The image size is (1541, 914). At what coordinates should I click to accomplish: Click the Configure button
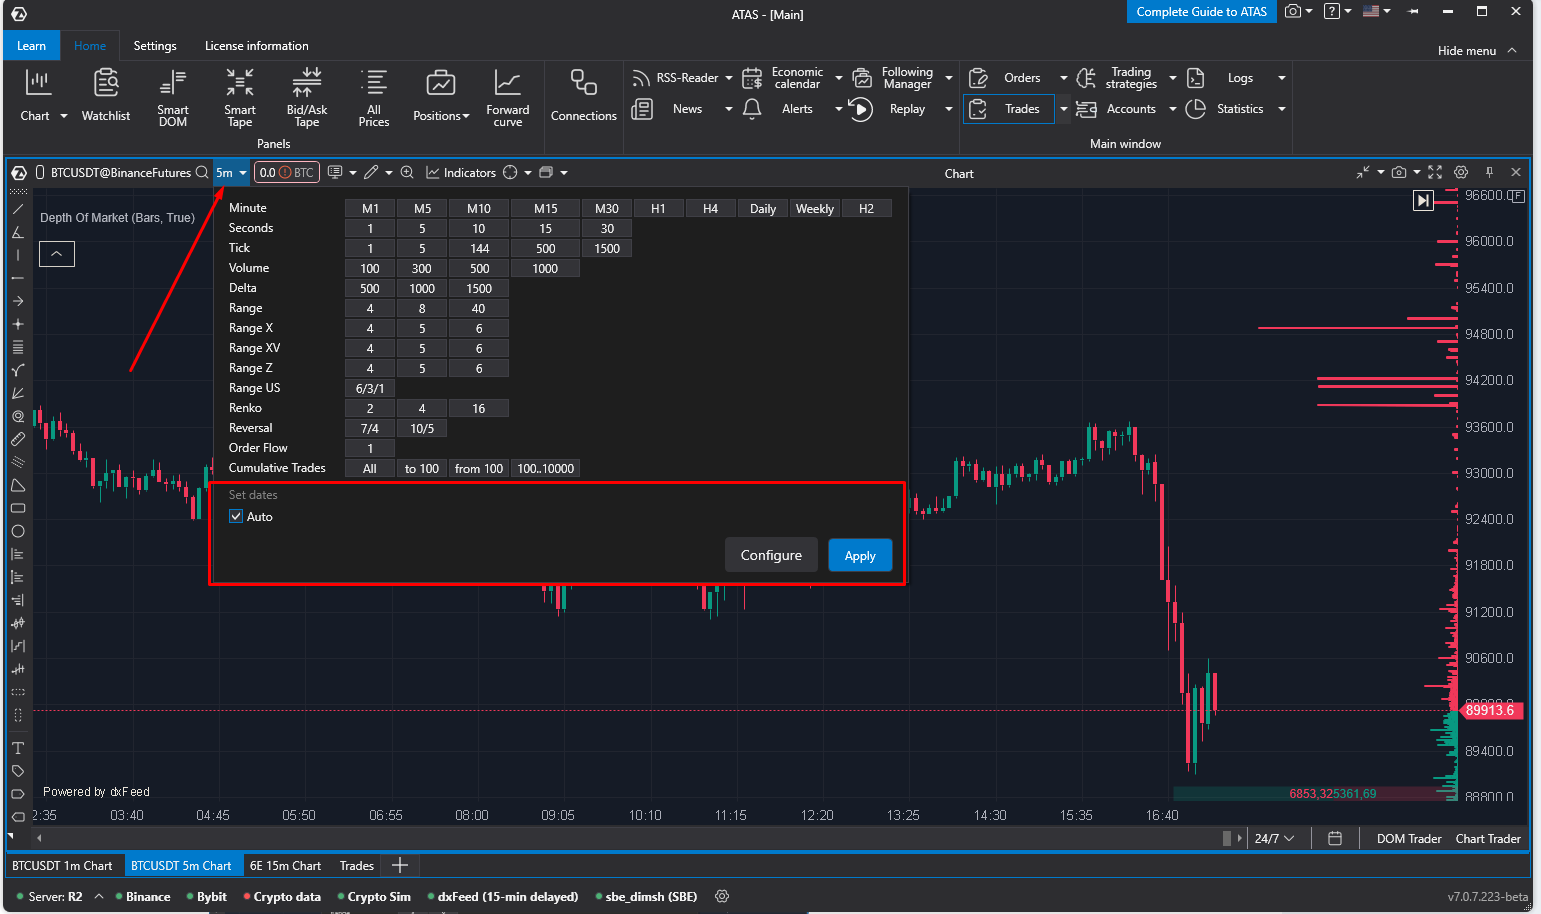coord(771,555)
